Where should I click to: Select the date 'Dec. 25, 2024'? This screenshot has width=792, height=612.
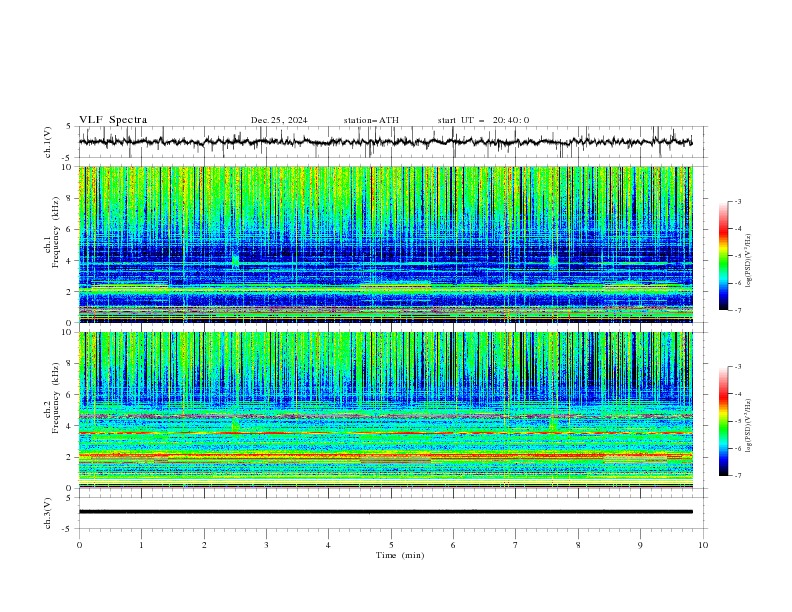pyautogui.click(x=279, y=120)
